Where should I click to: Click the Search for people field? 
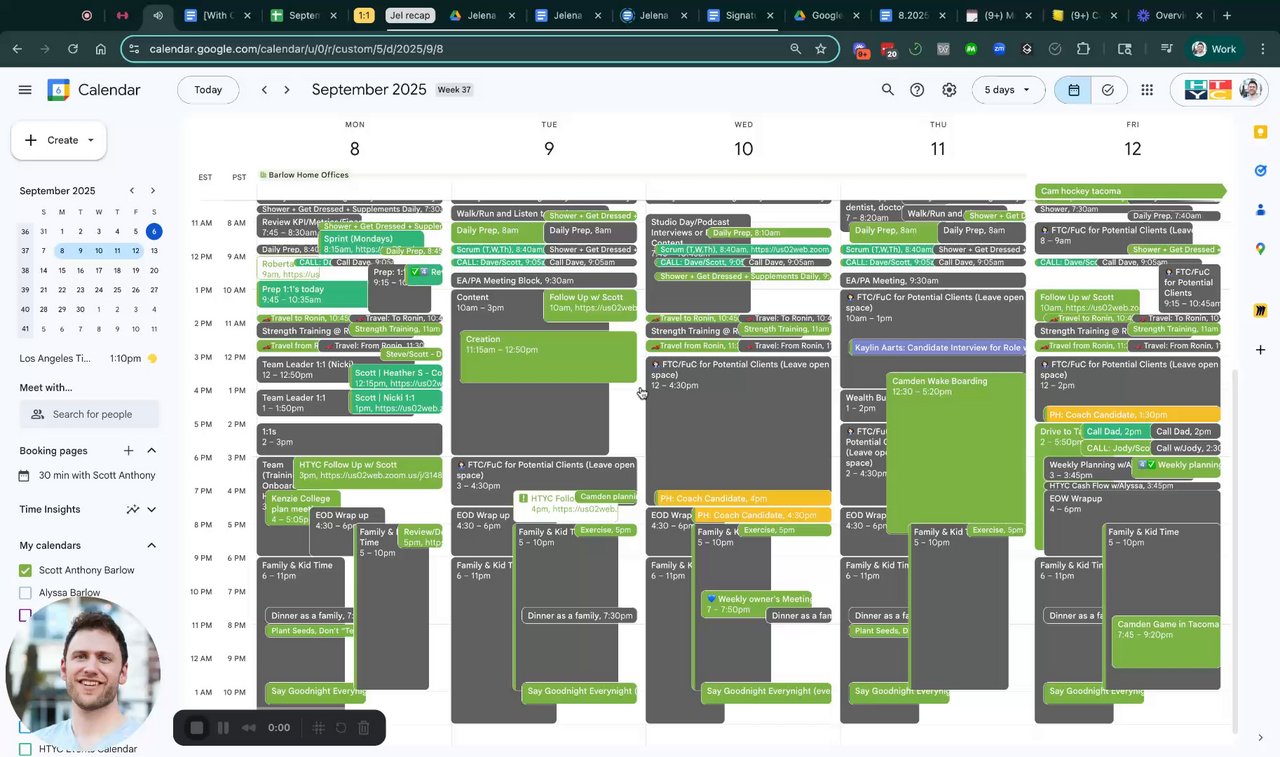click(89, 414)
